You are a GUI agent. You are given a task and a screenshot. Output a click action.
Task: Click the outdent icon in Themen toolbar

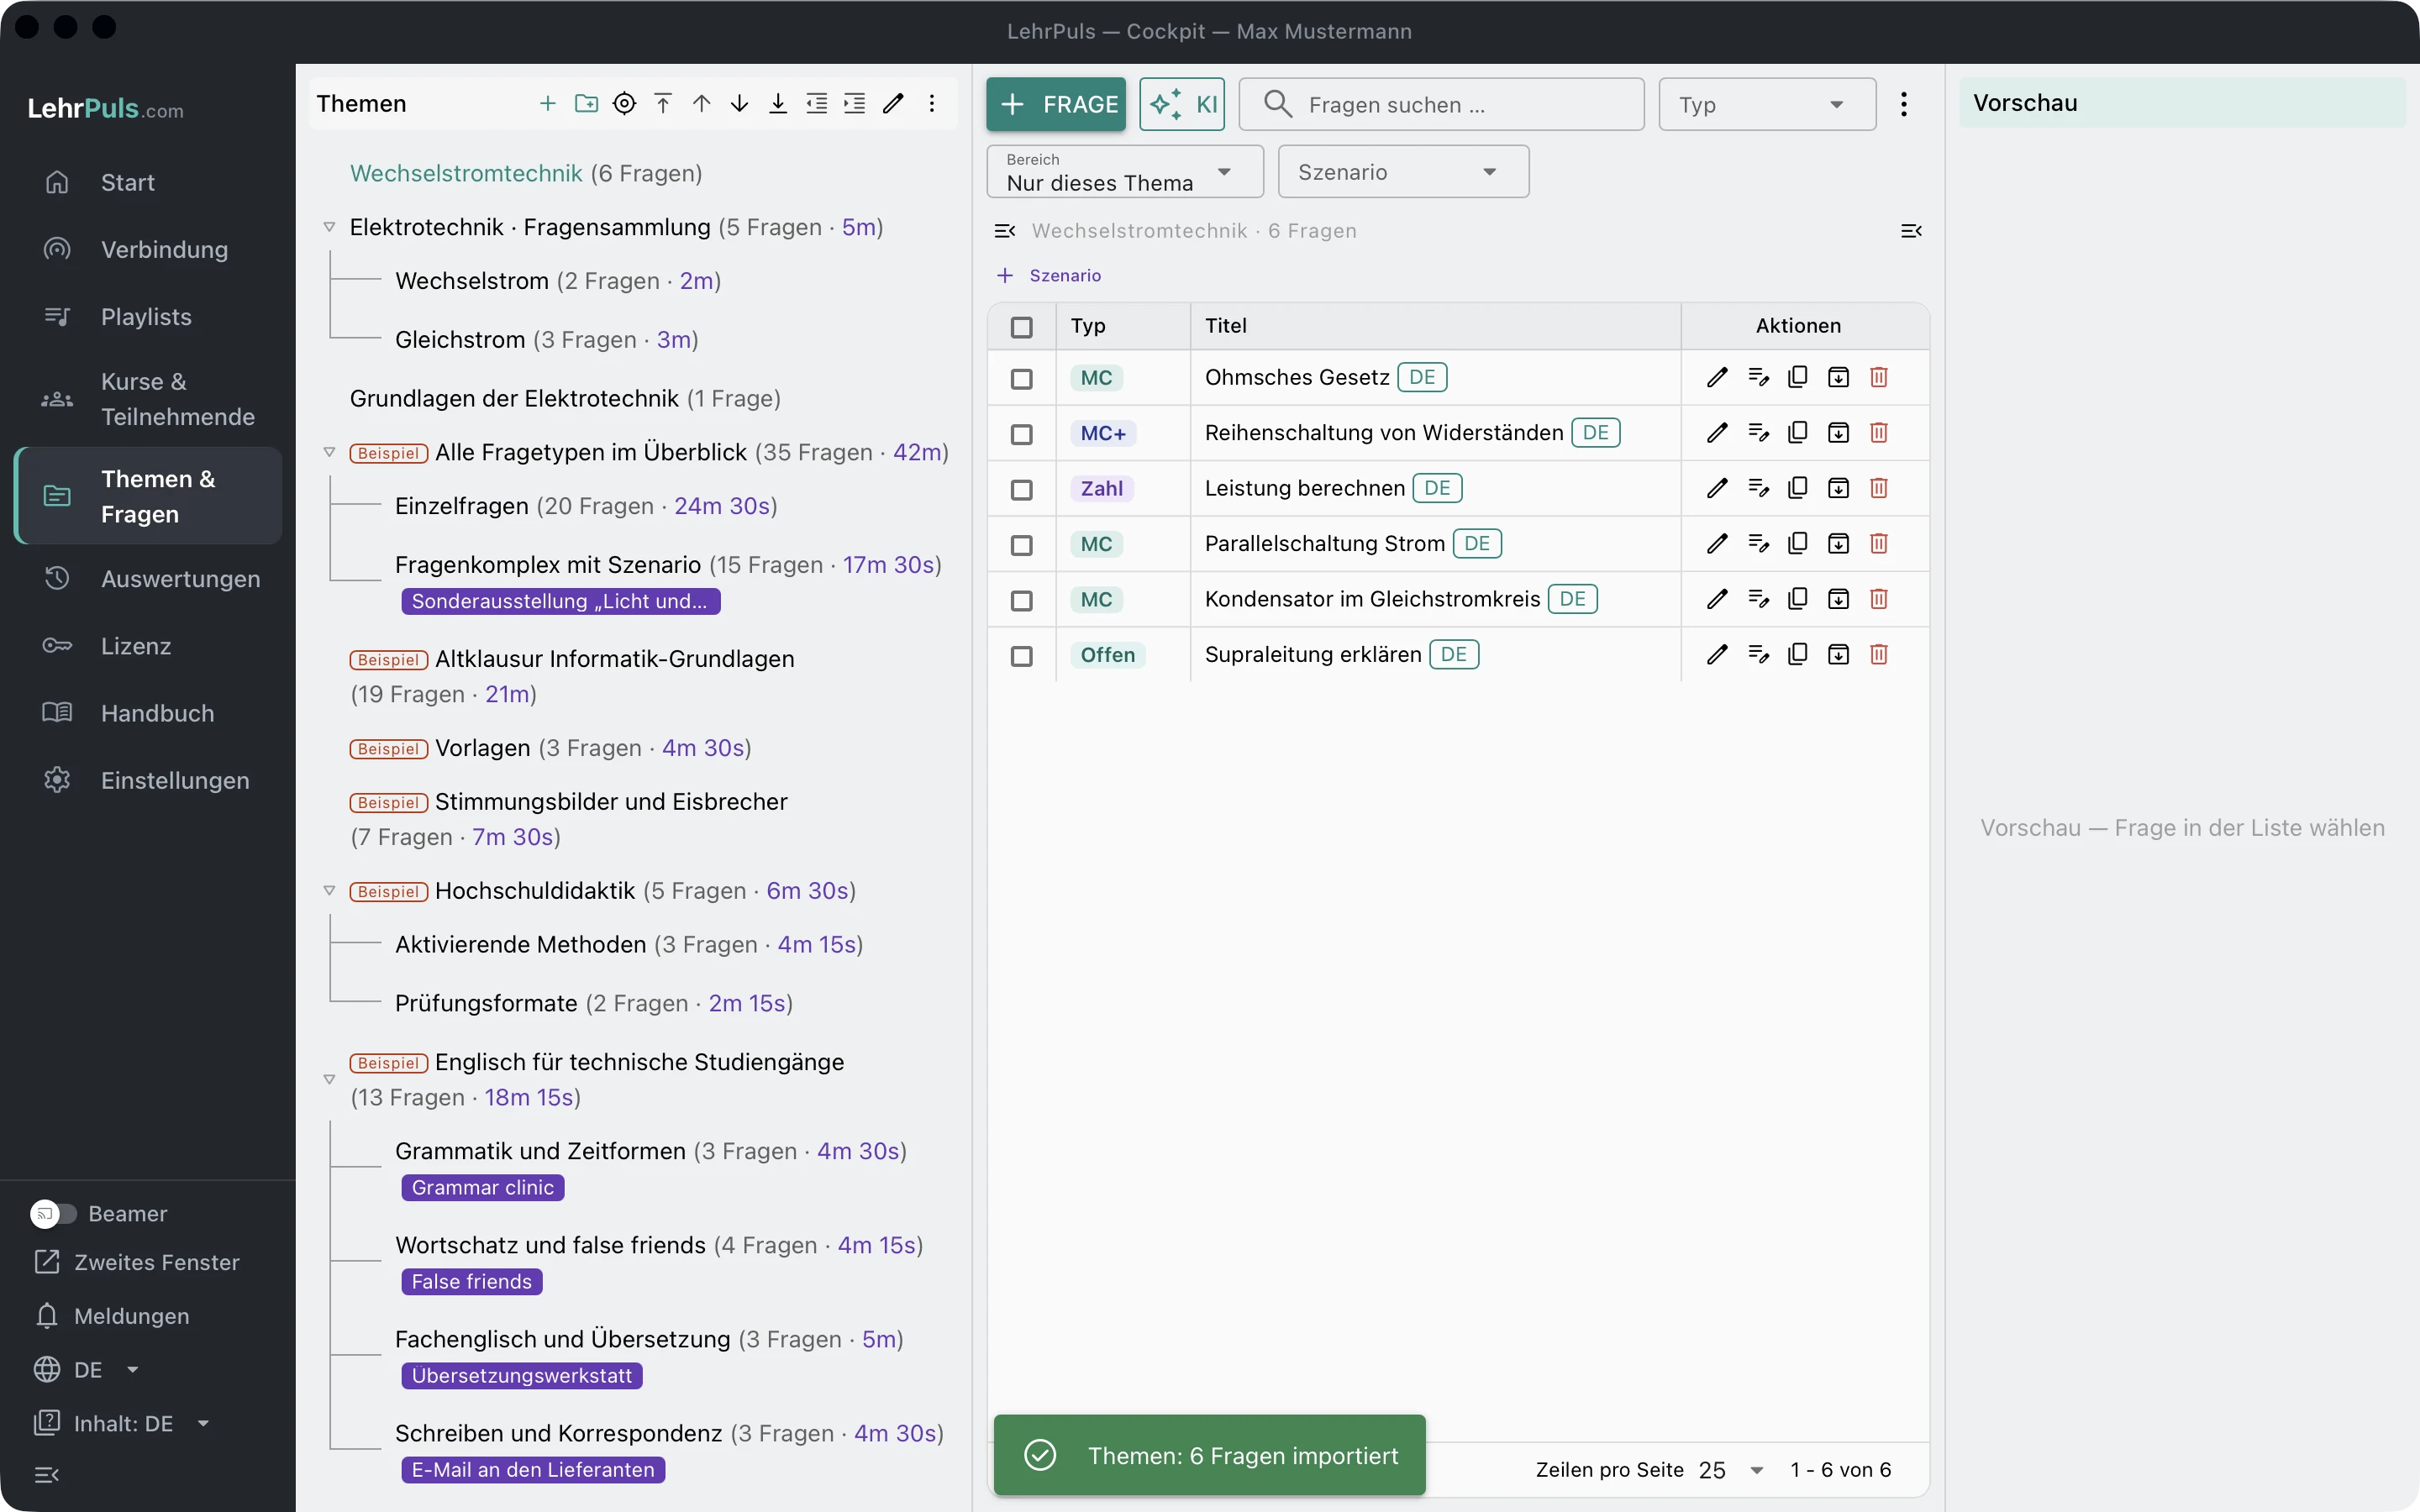[x=817, y=104]
